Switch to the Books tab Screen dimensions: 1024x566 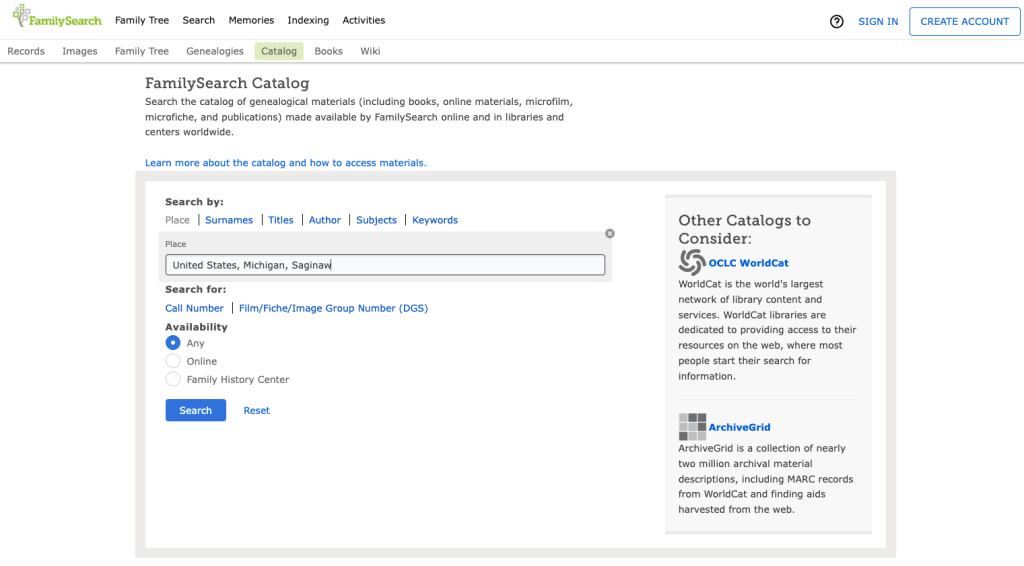click(328, 51)
